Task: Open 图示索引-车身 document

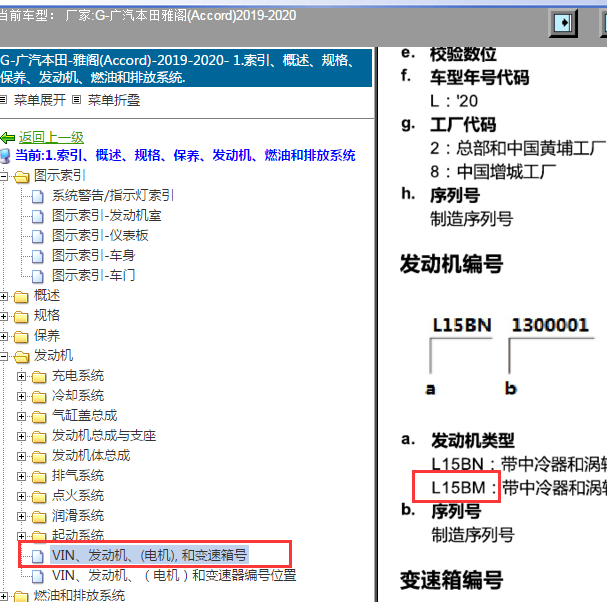Action: coord(94,256)
